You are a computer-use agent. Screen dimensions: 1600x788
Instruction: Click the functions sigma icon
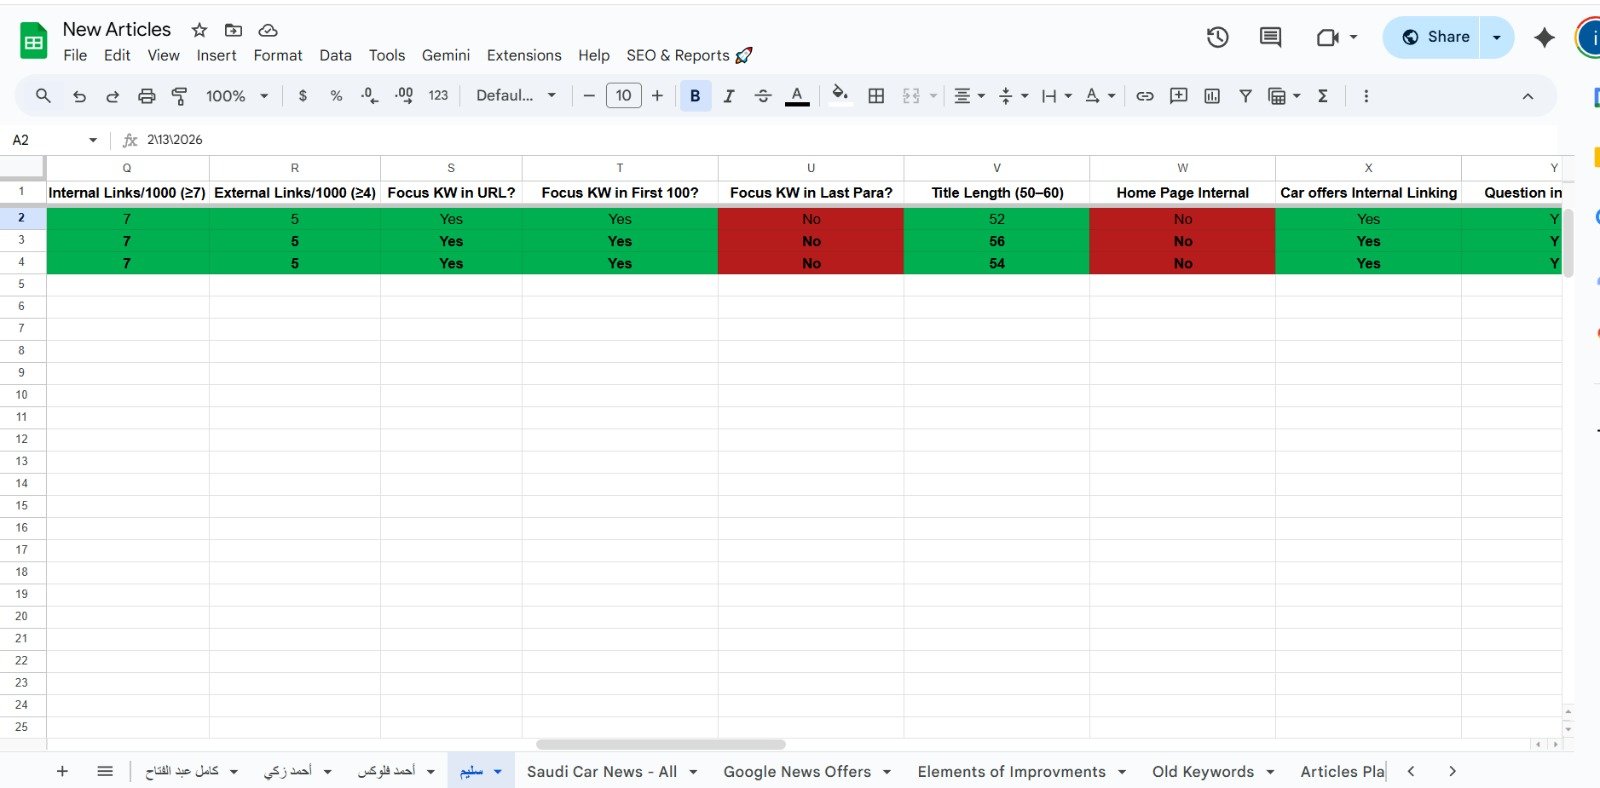tap(1323, 96)
